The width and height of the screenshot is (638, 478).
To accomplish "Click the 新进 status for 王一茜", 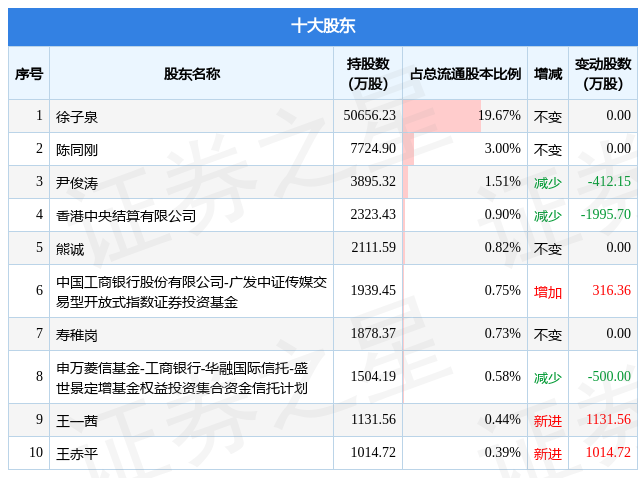I will (548, 420).
